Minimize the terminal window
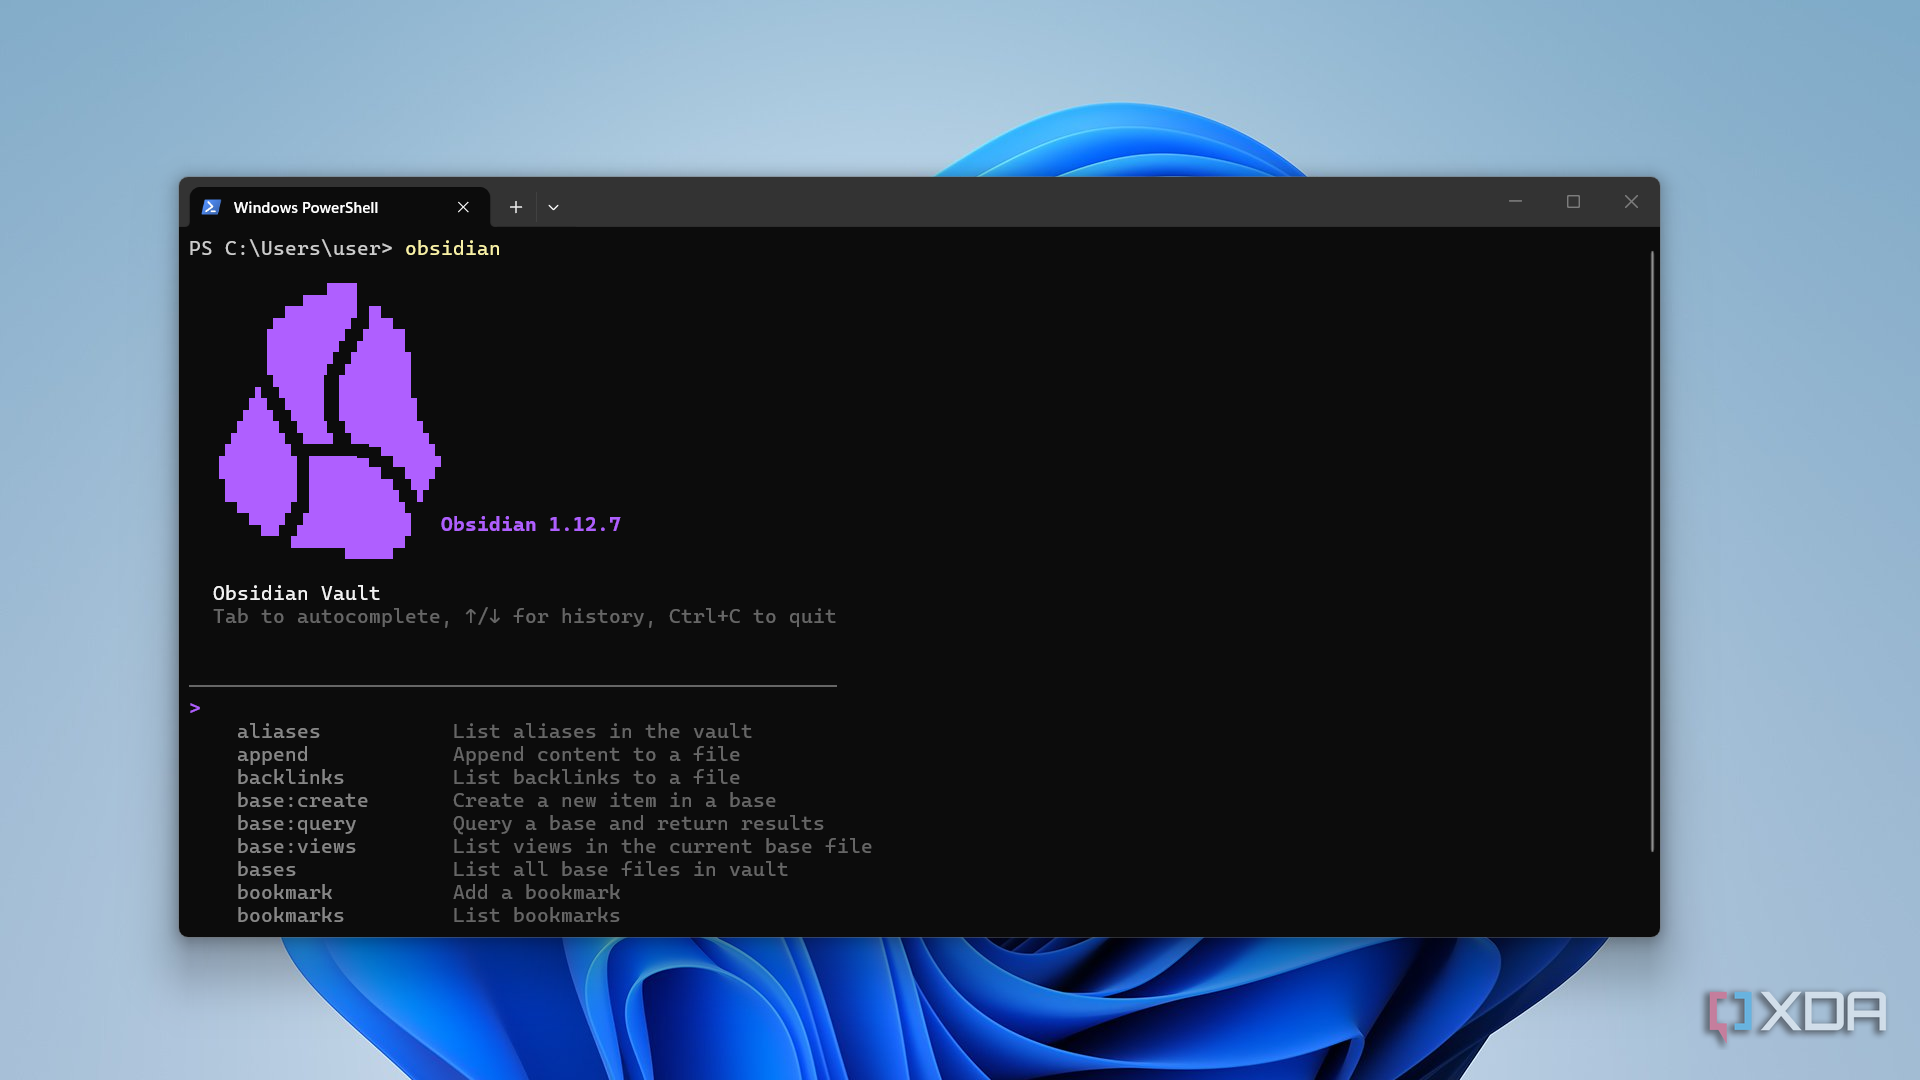Screen dimensions: 1920x1080 coord(1515,201)
